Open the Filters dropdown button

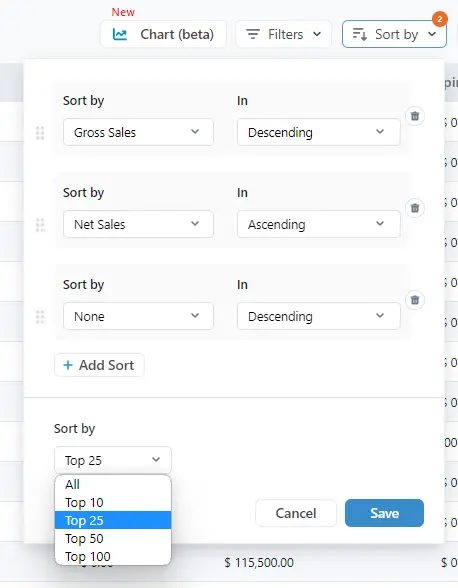click(x=284, y=34)
